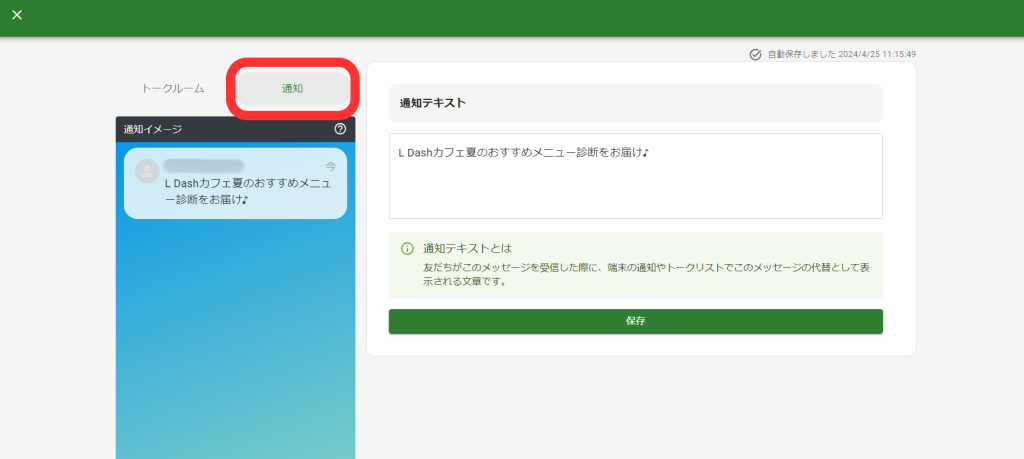Click the notification preview bubble

tap(235, 183)
